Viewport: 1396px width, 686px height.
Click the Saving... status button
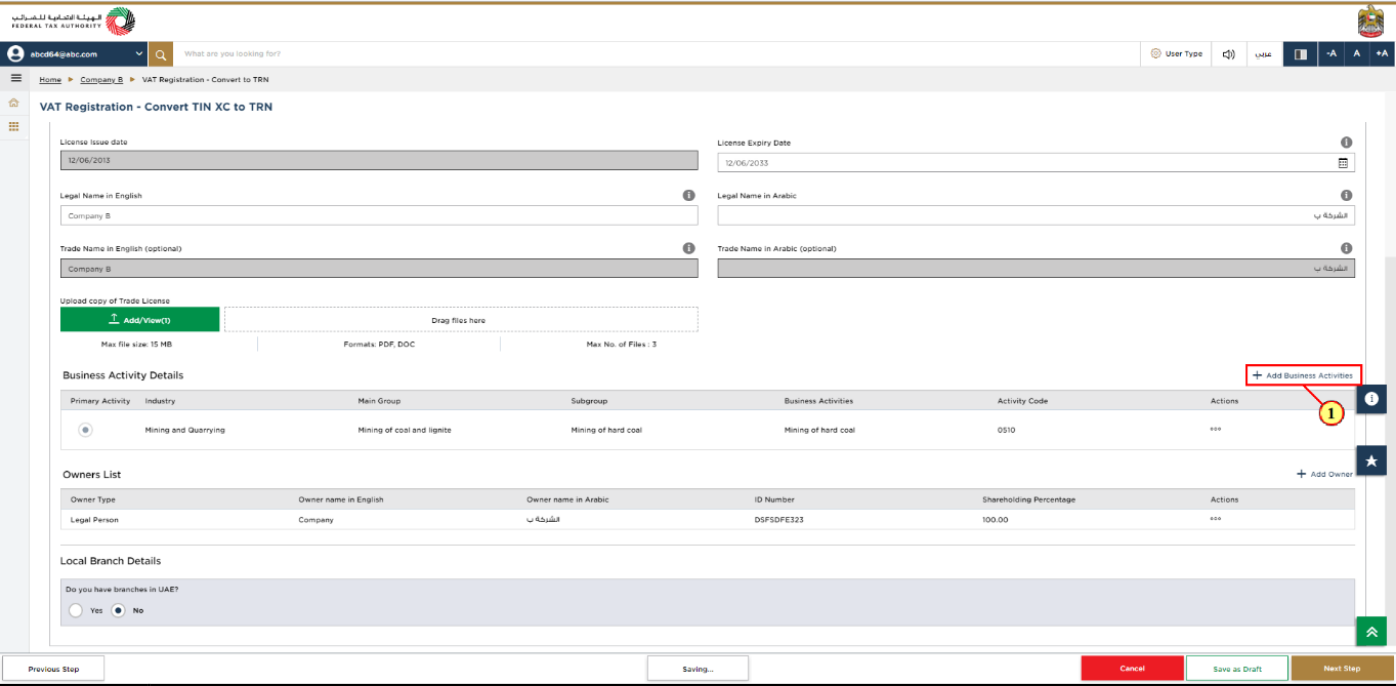698,669
